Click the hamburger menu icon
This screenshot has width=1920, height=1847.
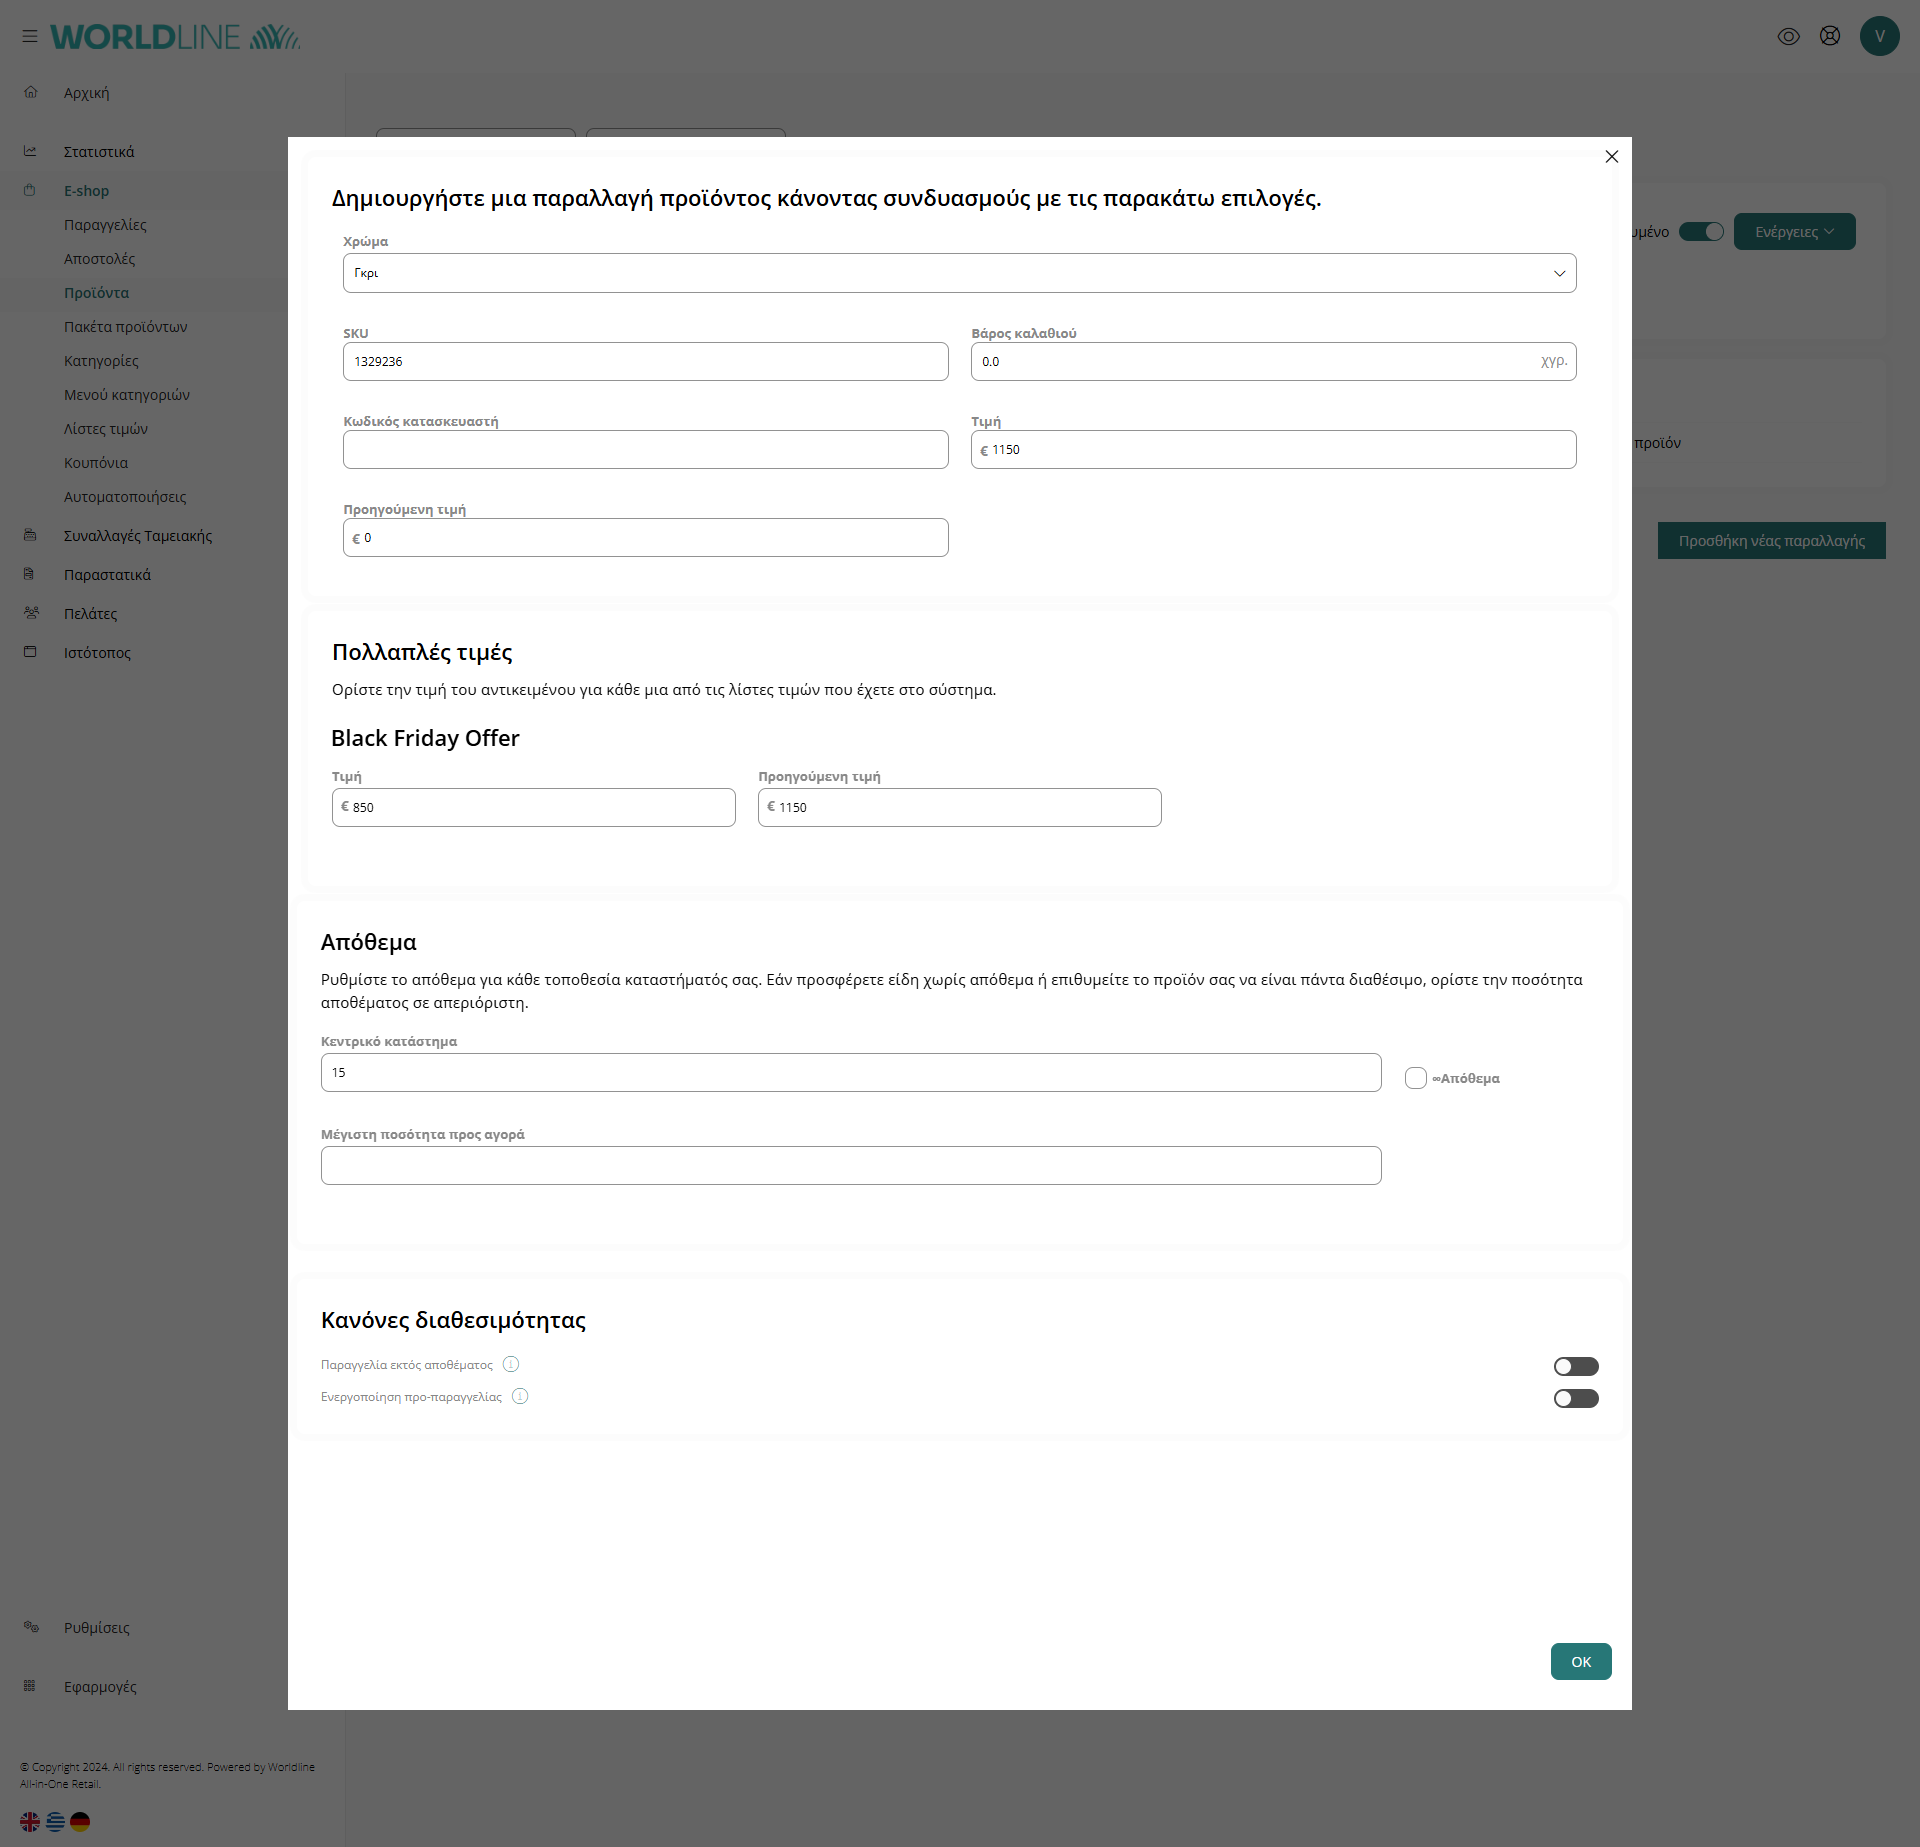pos(30,36)
